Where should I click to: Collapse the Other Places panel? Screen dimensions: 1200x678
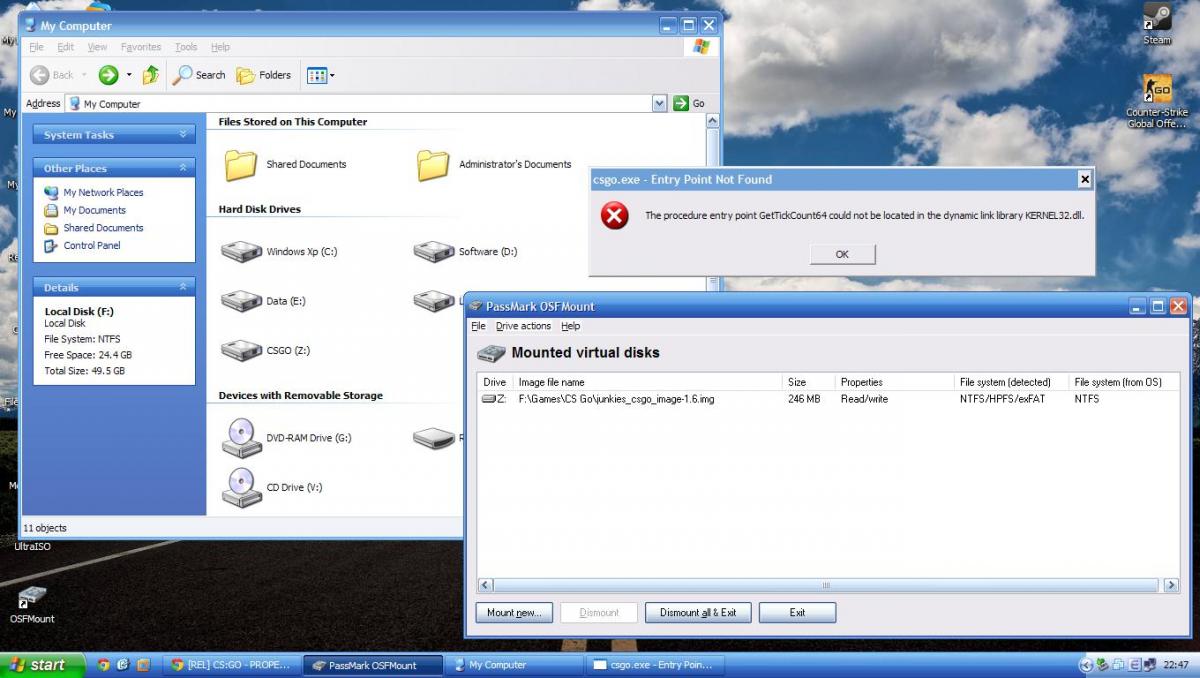point(182,168)
